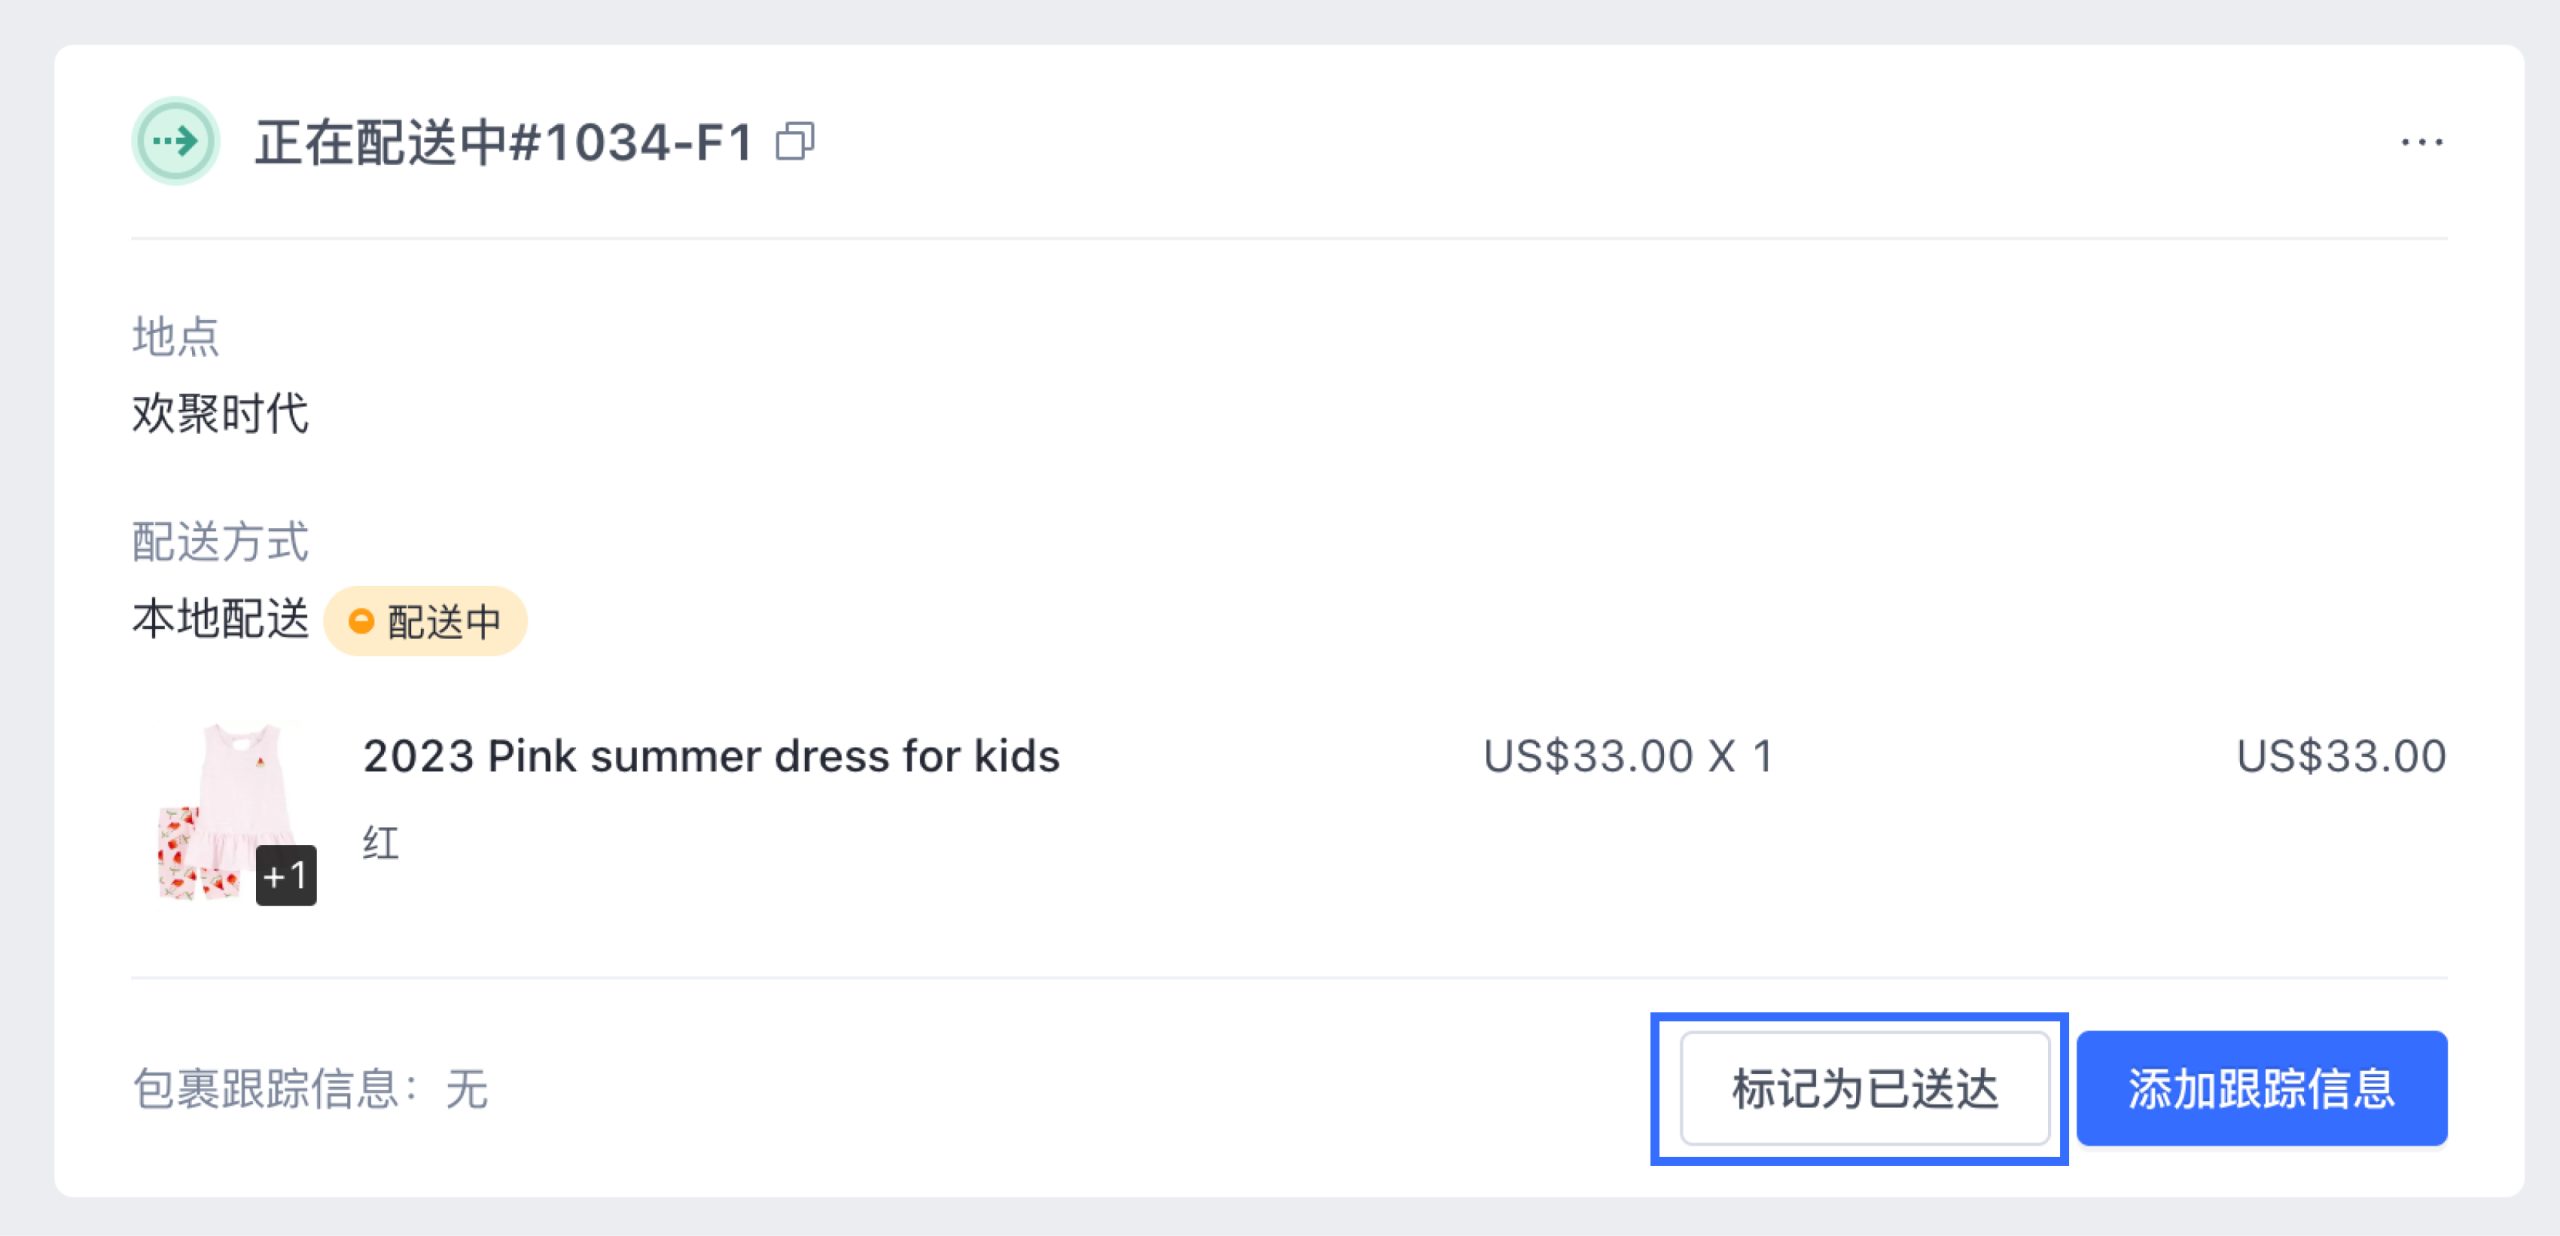Open the 2023 Pink summer dress product link
Screen dimensions: 2560x1236
tap(711, 756)
